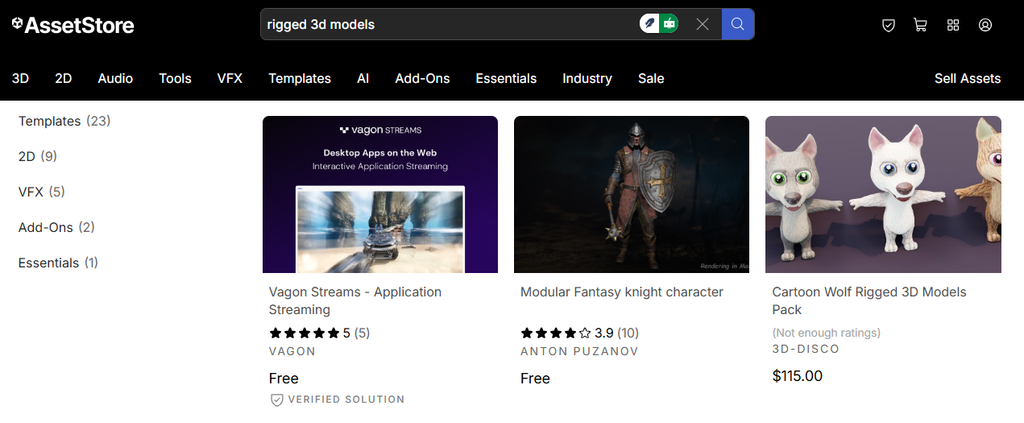Click the green robot icon in search bar

tap(669, 24)
